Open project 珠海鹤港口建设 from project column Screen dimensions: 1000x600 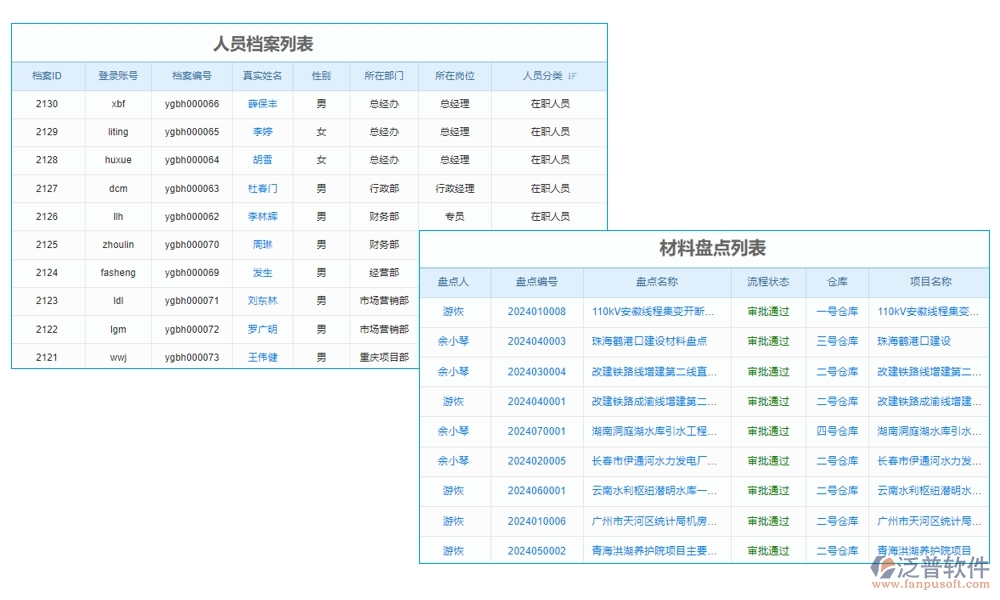[916, 341]
